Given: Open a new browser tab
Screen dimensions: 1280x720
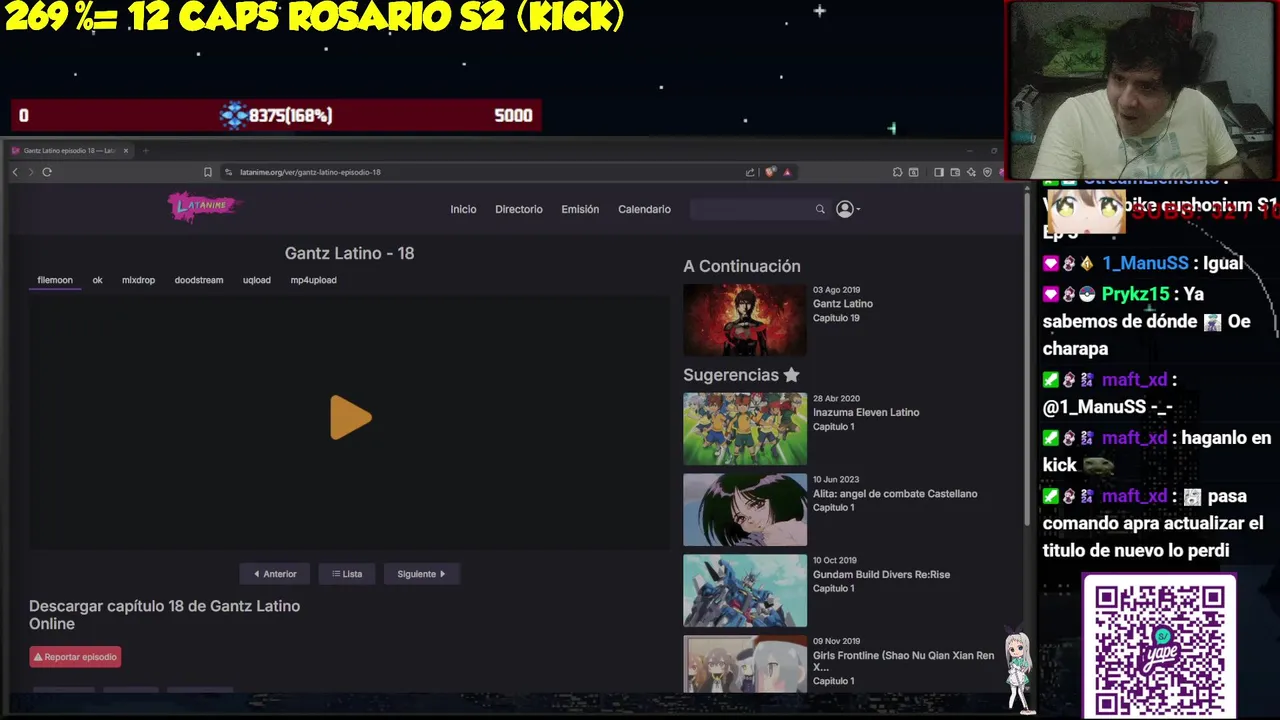Looking at the screenshot, I should (x=145, y=151).
